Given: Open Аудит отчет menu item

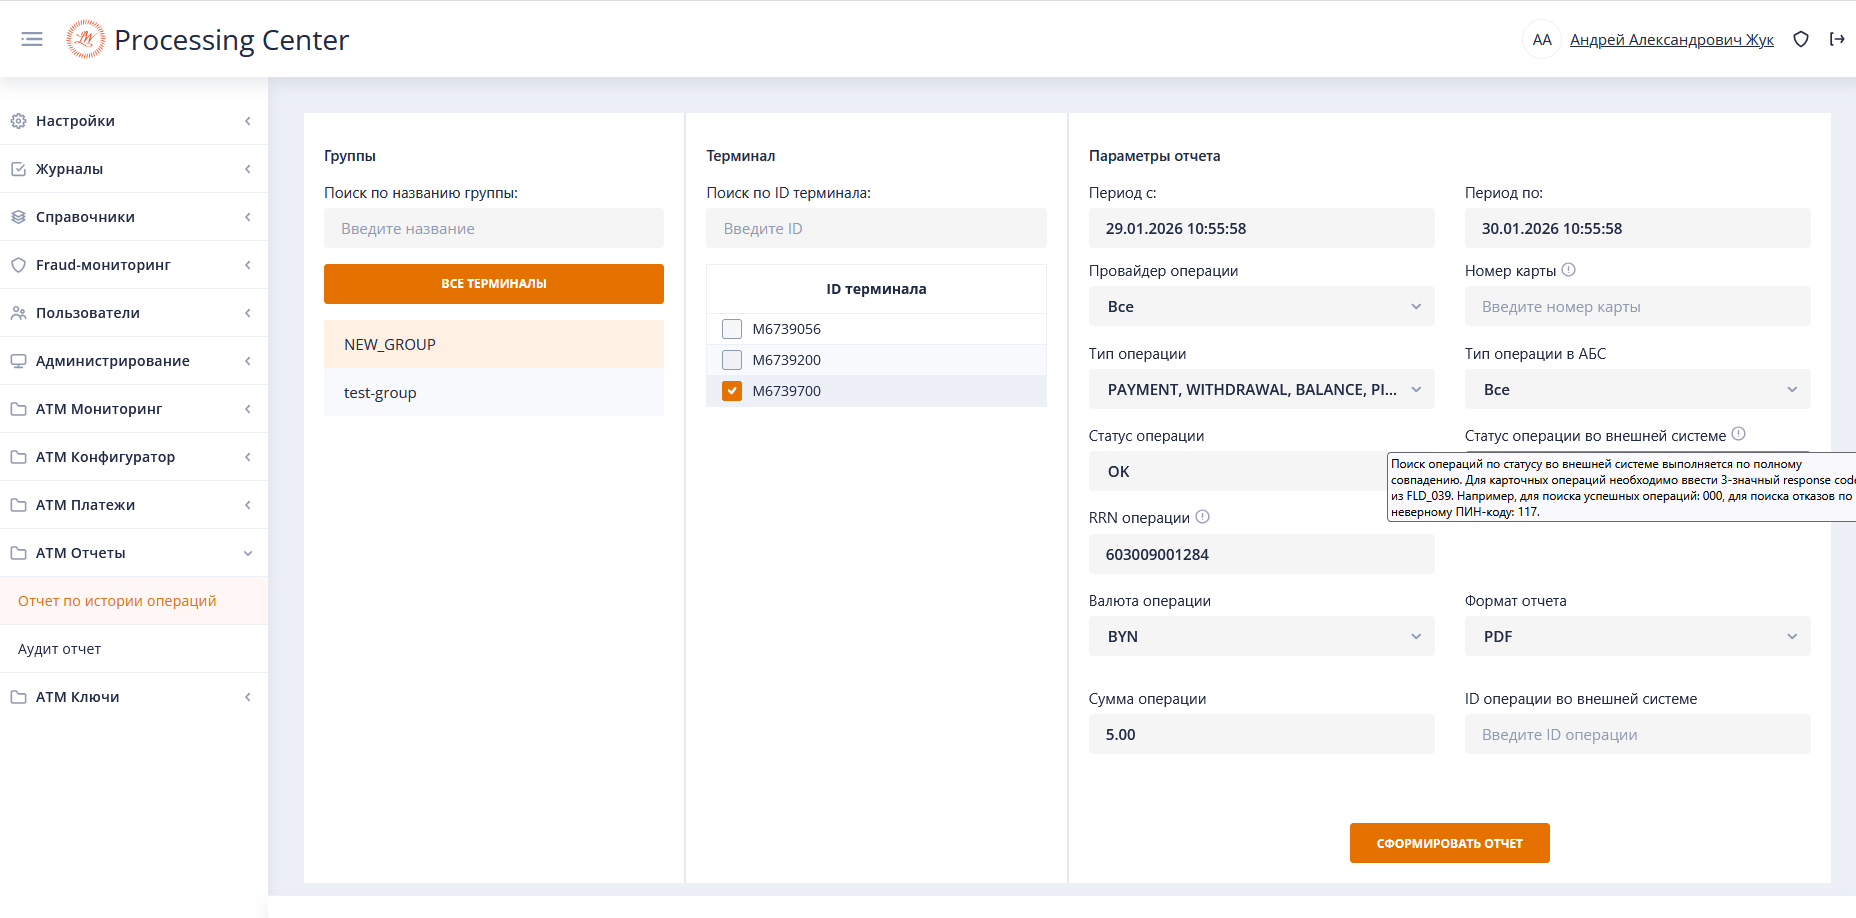Looking at the screenshot, I should coord(60,649).
